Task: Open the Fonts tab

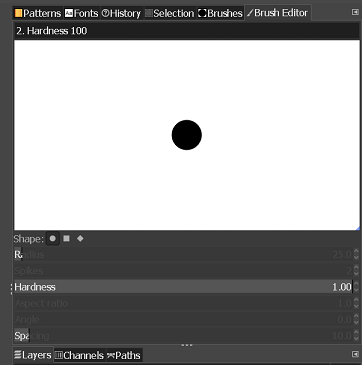Action: (x=82, y=13)
